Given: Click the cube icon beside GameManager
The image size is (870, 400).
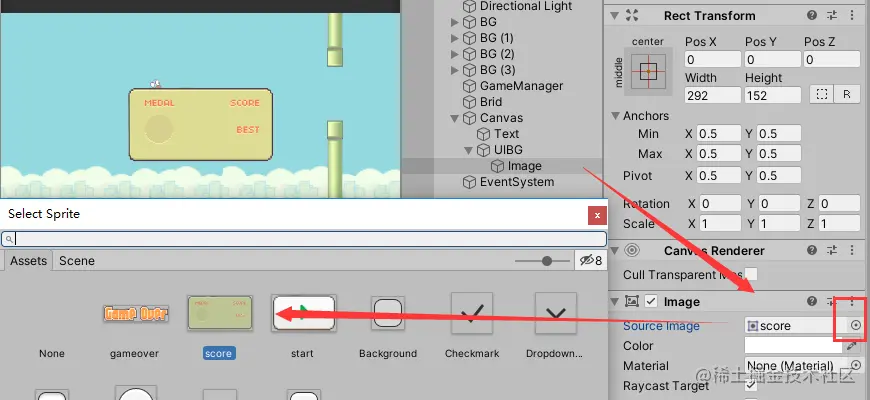Looking at the screenshot, I should [470, 86].
